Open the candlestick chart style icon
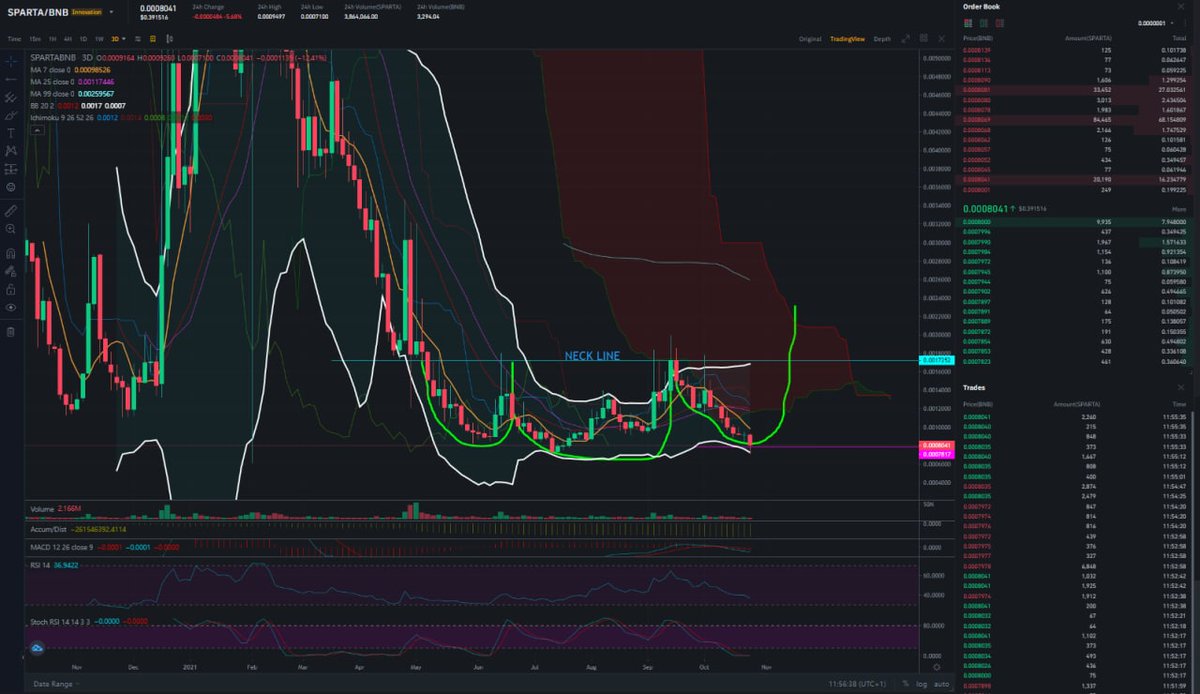This screenshot has height=694, width=1200. [x=169, y=39]
